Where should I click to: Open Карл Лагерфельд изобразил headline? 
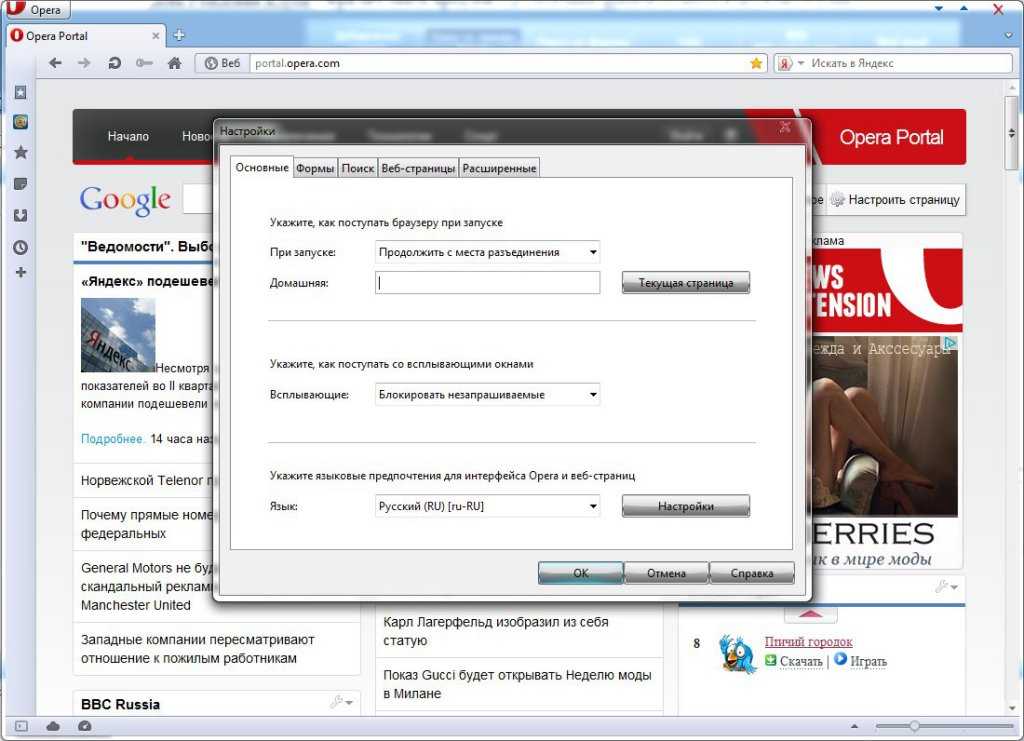(496, 631)
